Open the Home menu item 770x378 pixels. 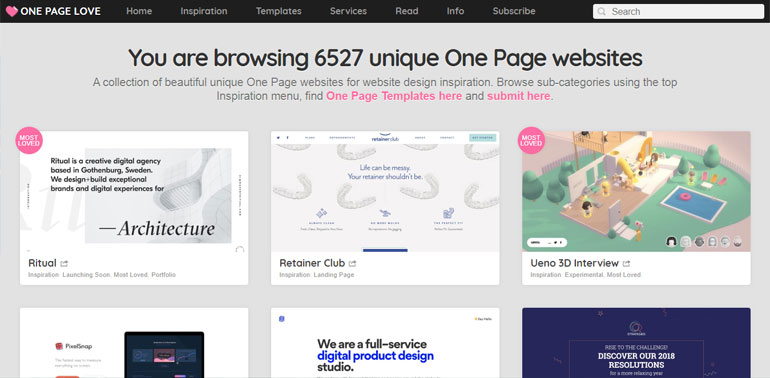(139, 11)
